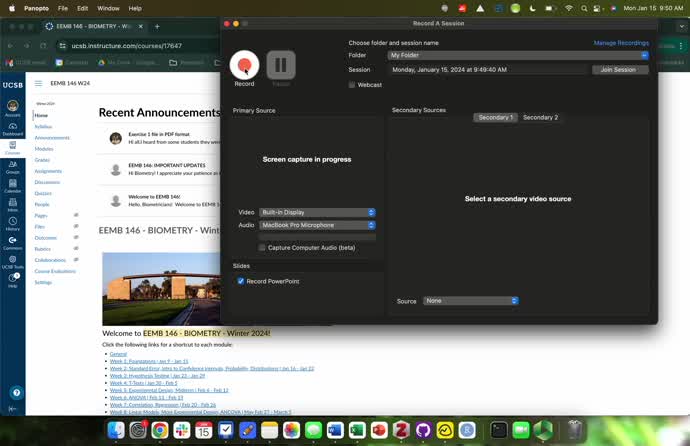Image resolution: width=690 pixels, height=446 pixels.
Task: Enable Capture Computer Audio (beta) checkbox
Action: [x=262, y=247]
